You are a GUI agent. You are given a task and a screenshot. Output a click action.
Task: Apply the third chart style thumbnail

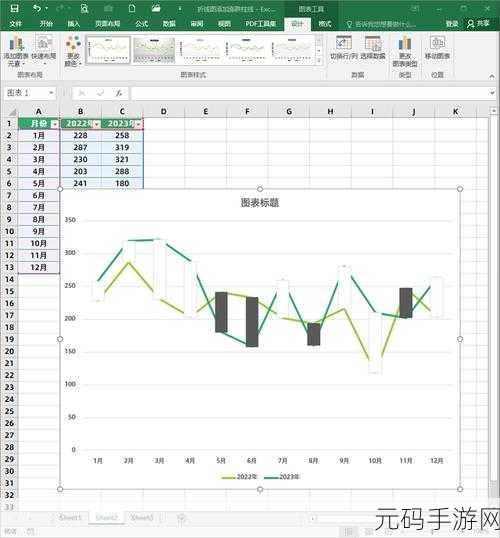(x=200, y=50)
